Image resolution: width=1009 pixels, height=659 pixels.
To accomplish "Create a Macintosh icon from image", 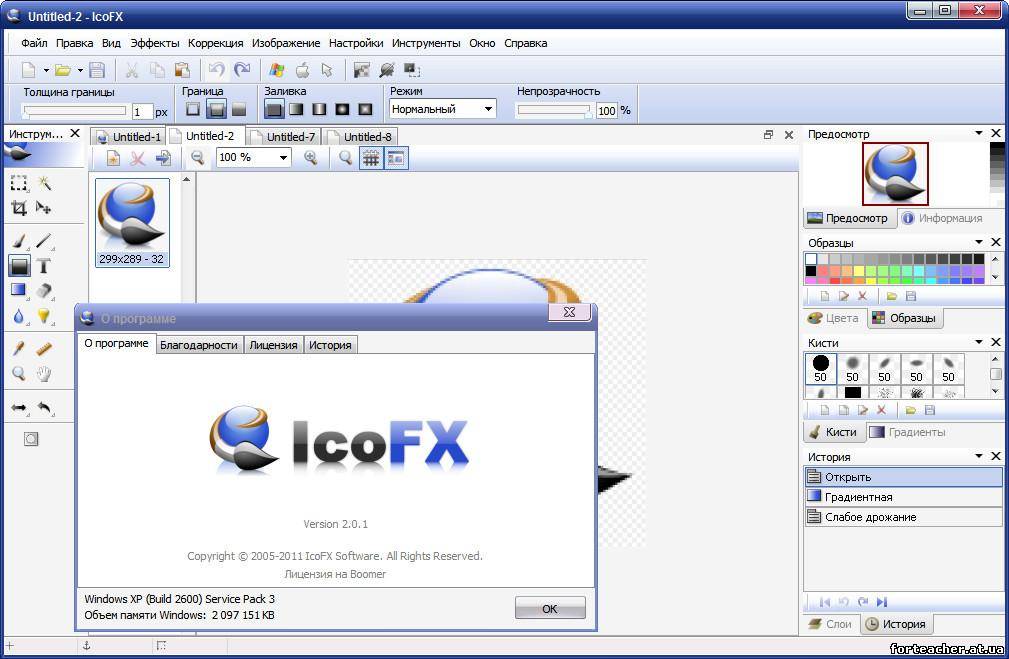I will pos(302,70).
